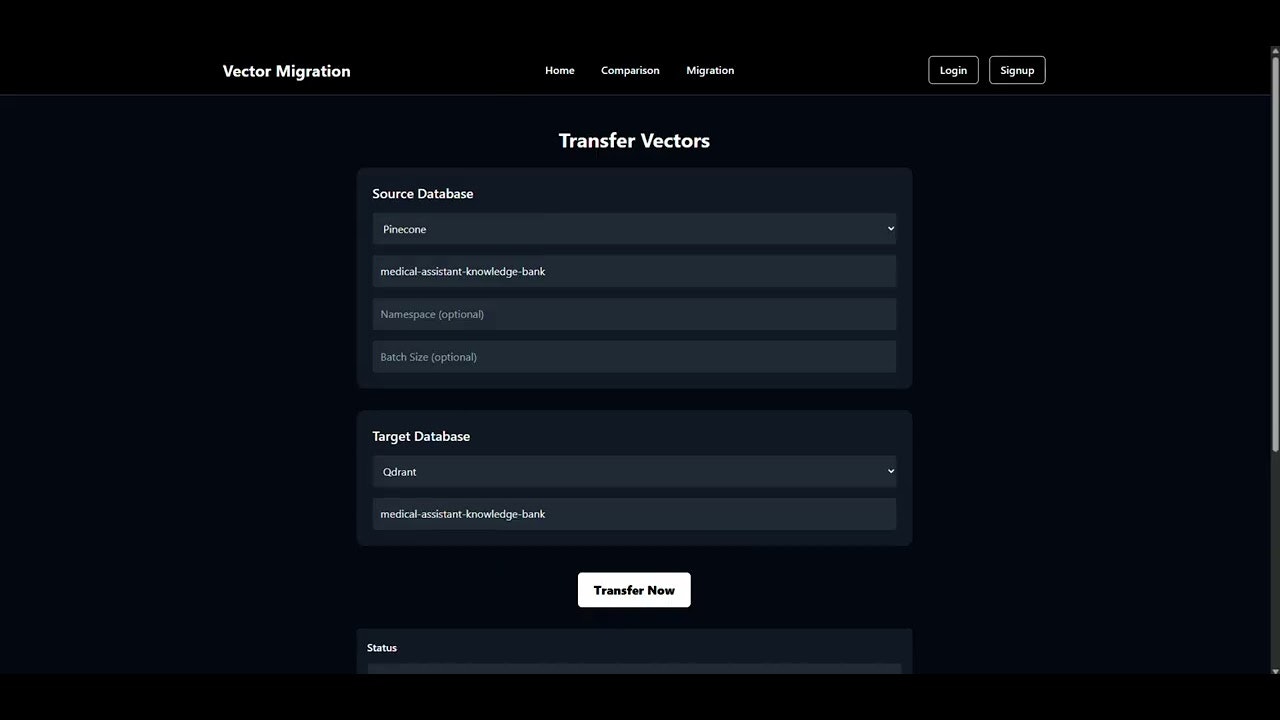Screen dimensions: 1280x720
Task: Open the source database dropdown showing Pinecone
Action: coord(634,228)
